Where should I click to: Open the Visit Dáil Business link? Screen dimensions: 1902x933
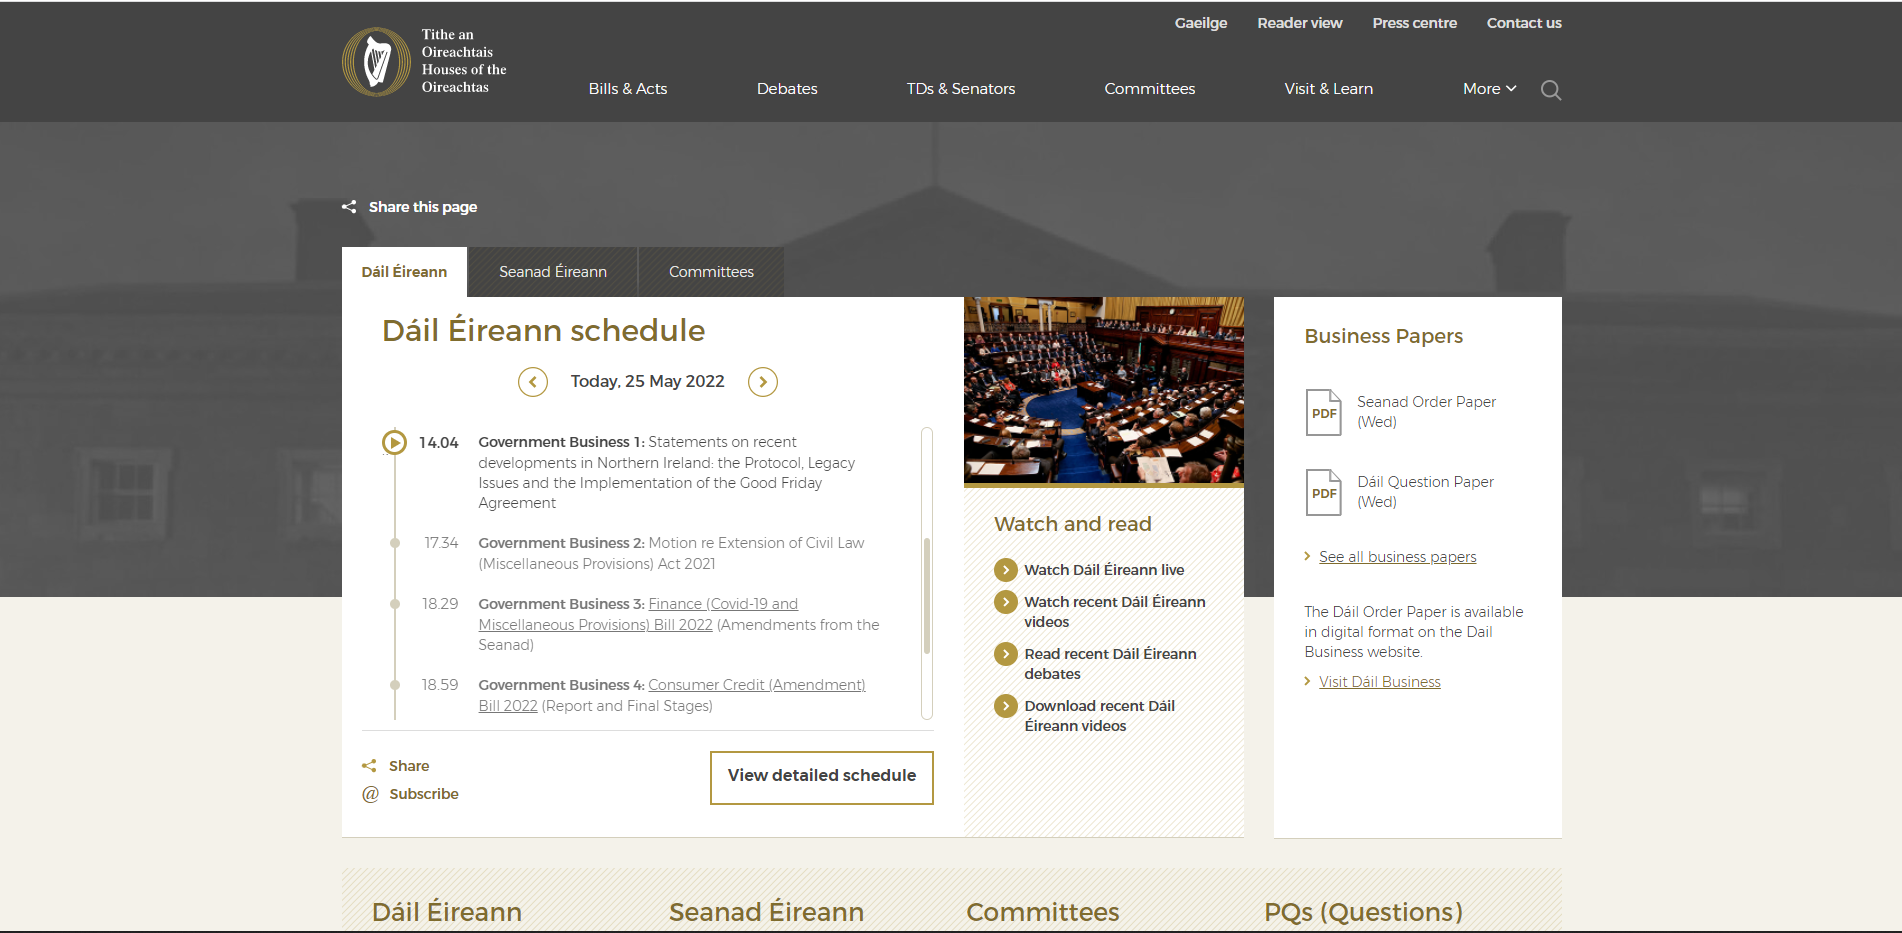click(1379, 682)
